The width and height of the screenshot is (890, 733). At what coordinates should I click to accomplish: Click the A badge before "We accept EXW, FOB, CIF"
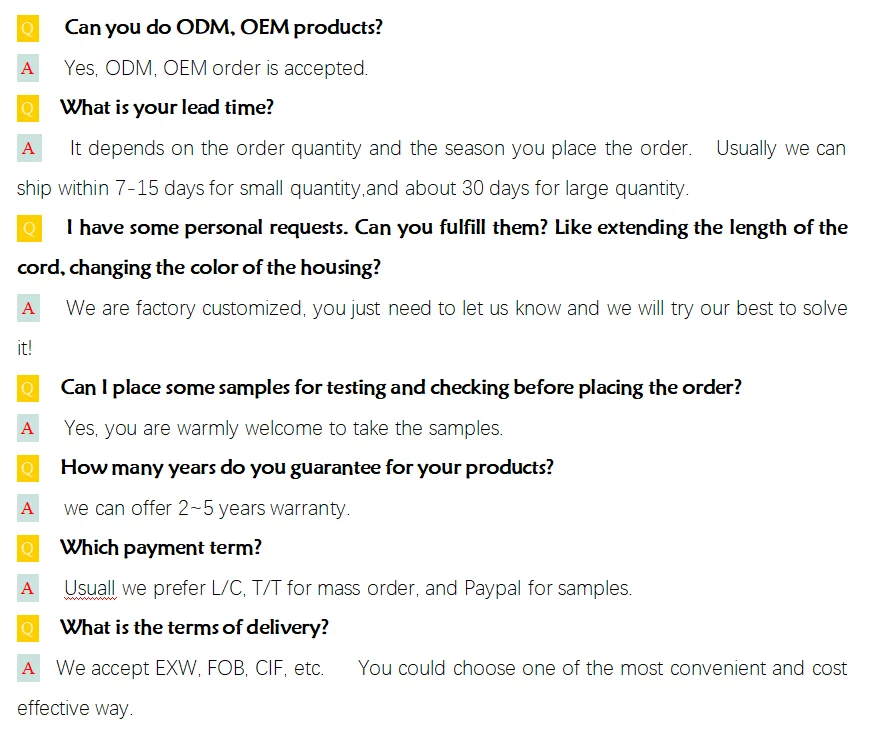pos(28,668)
